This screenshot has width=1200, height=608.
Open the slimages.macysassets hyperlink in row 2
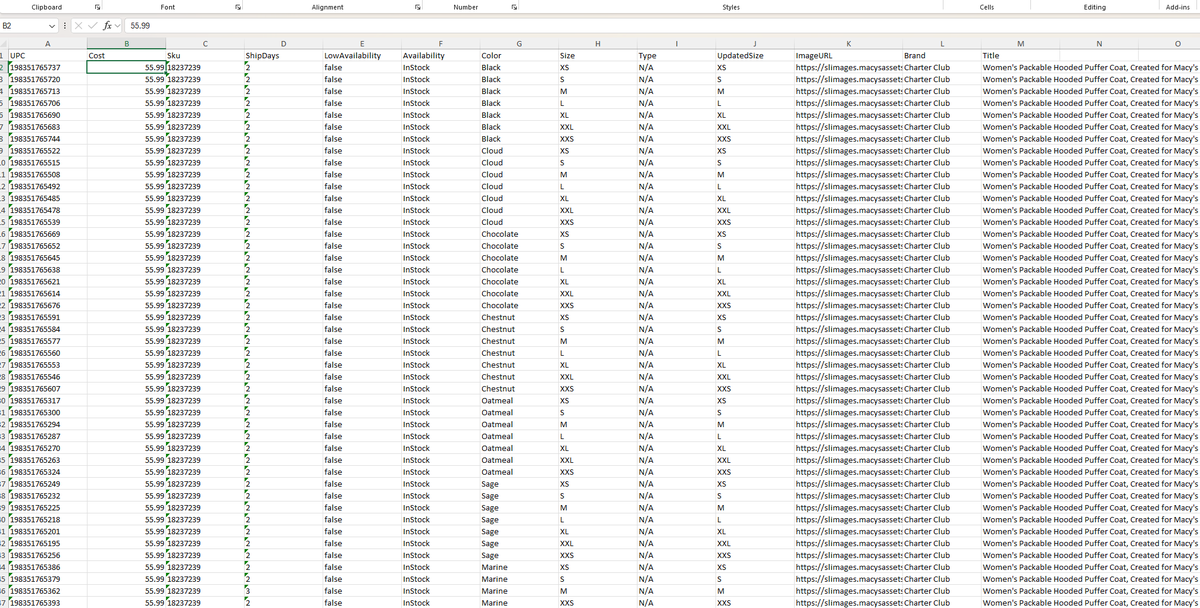843,67
